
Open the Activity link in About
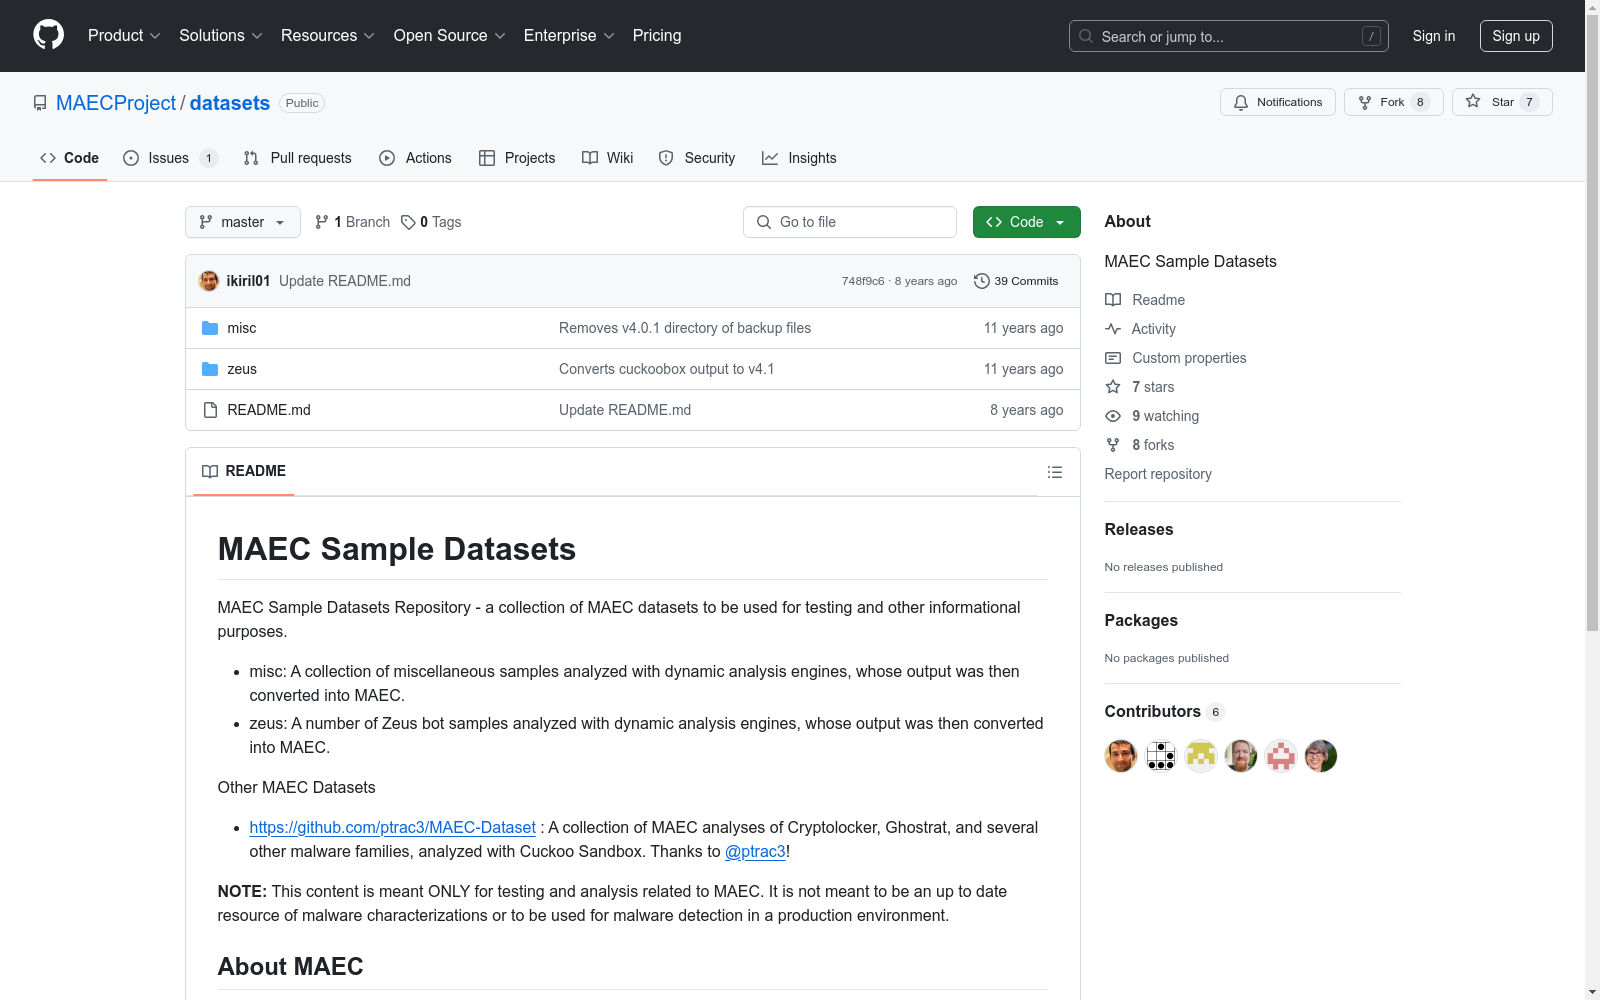1140,329
